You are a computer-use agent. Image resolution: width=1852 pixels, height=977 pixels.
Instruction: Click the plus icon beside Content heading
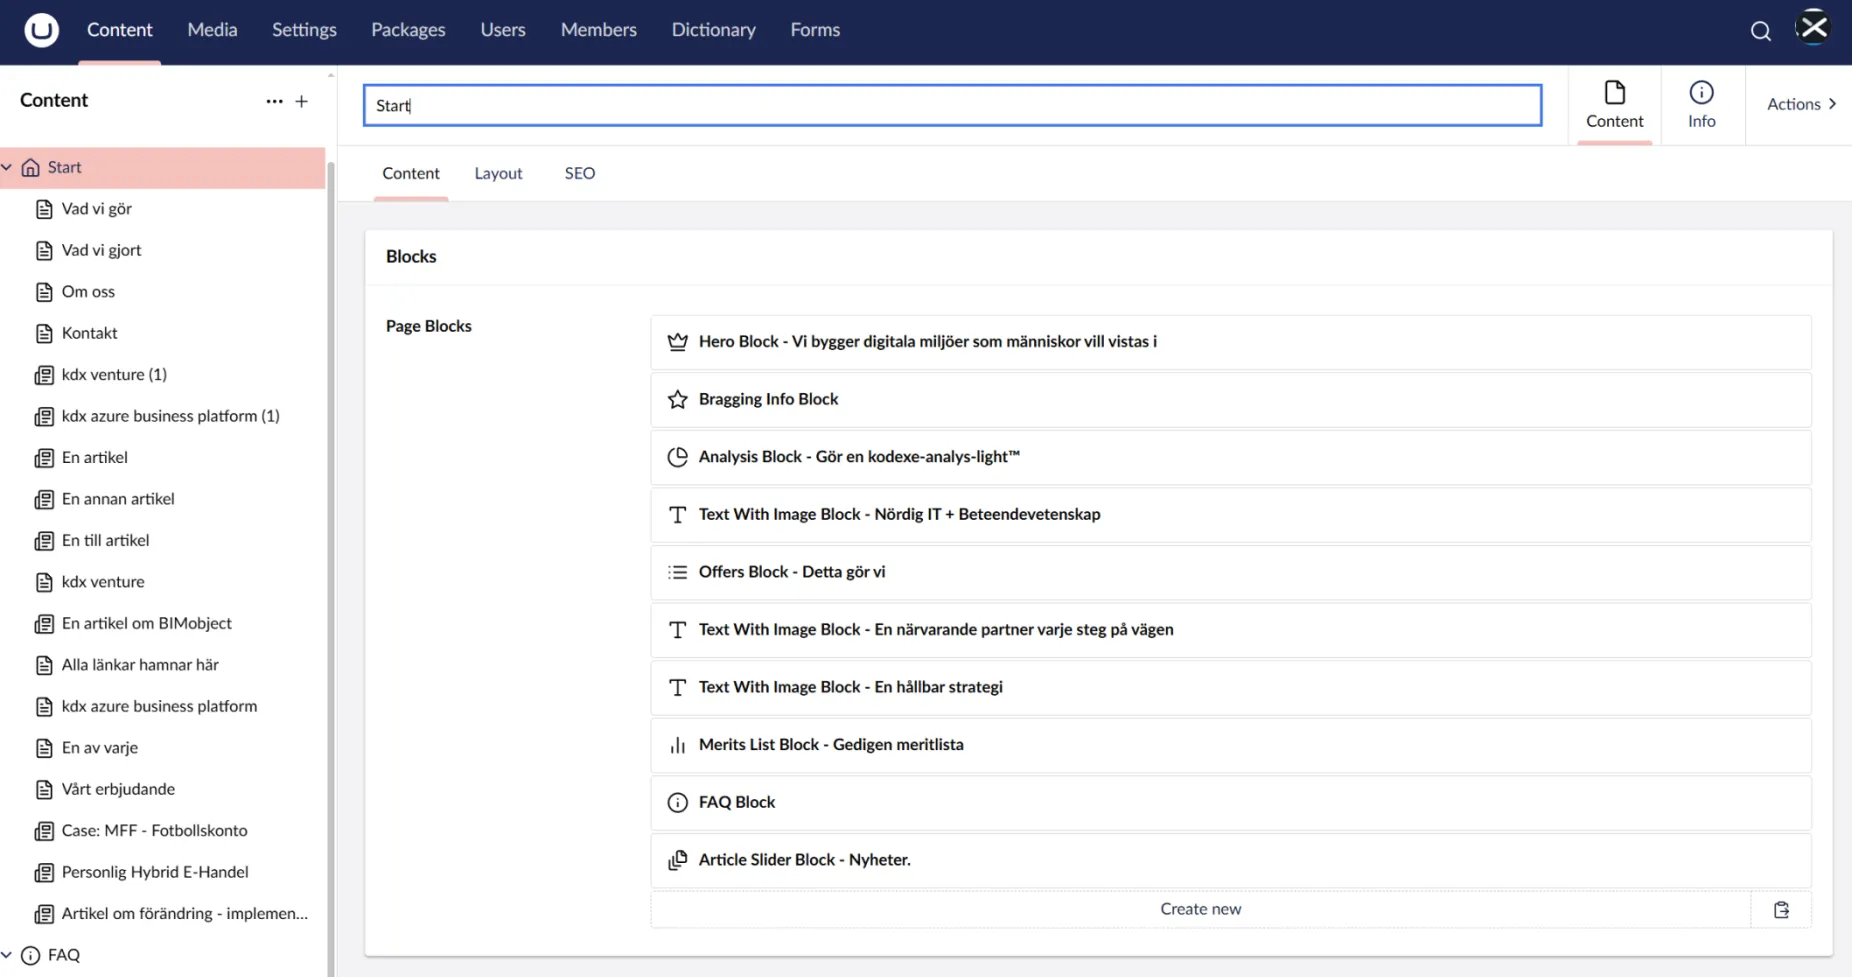[301, 101]
